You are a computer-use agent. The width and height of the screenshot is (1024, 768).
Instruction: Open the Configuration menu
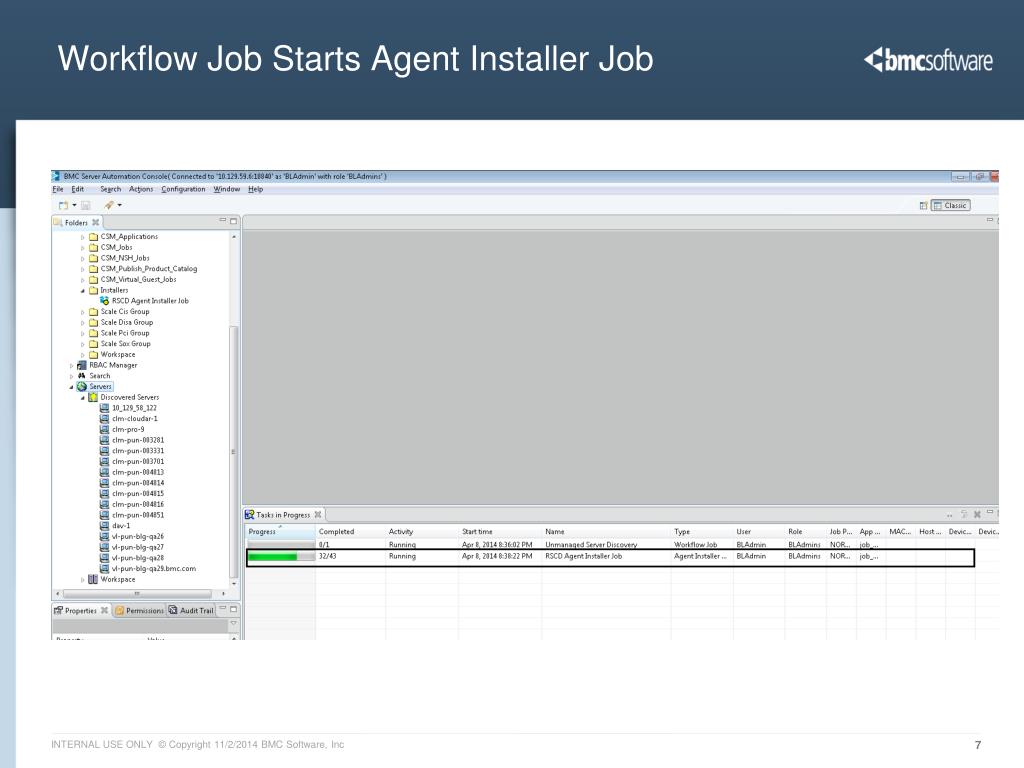tap(183, 189)
